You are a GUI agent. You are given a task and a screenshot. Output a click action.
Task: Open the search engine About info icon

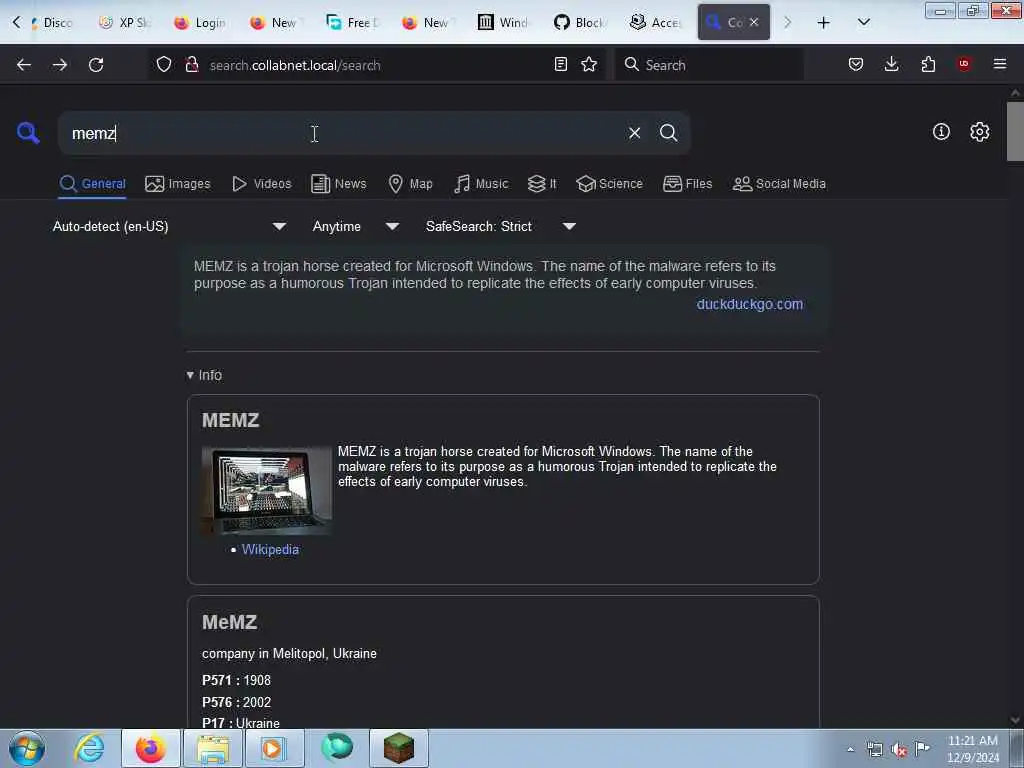click(941, 132)
